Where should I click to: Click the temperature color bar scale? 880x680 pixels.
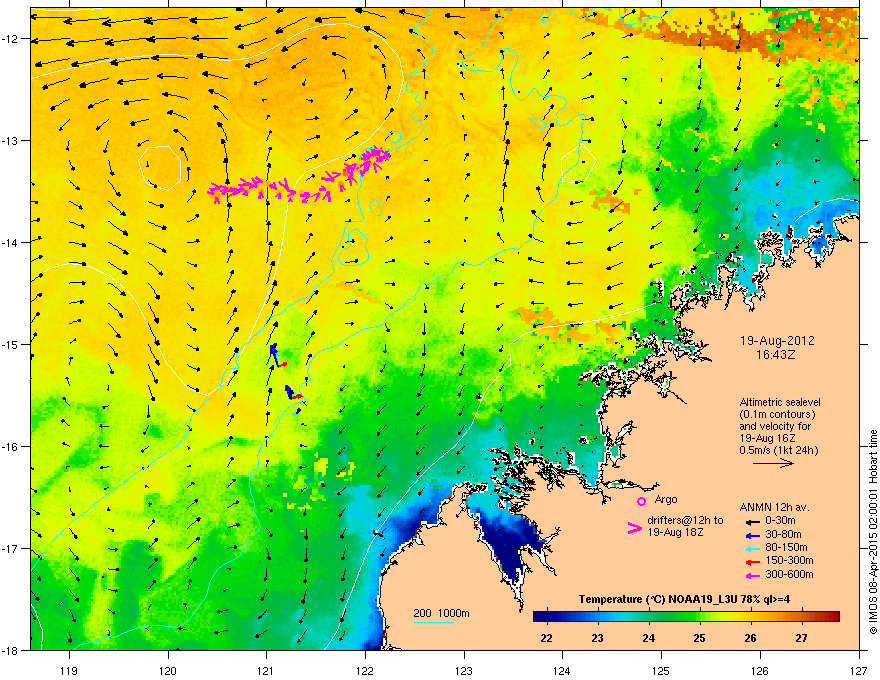click(686, 617)
